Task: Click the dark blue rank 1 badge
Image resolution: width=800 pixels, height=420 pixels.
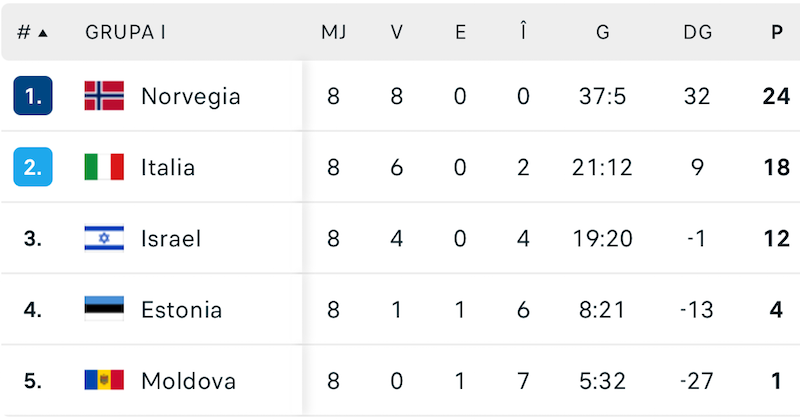Action: 33,96
